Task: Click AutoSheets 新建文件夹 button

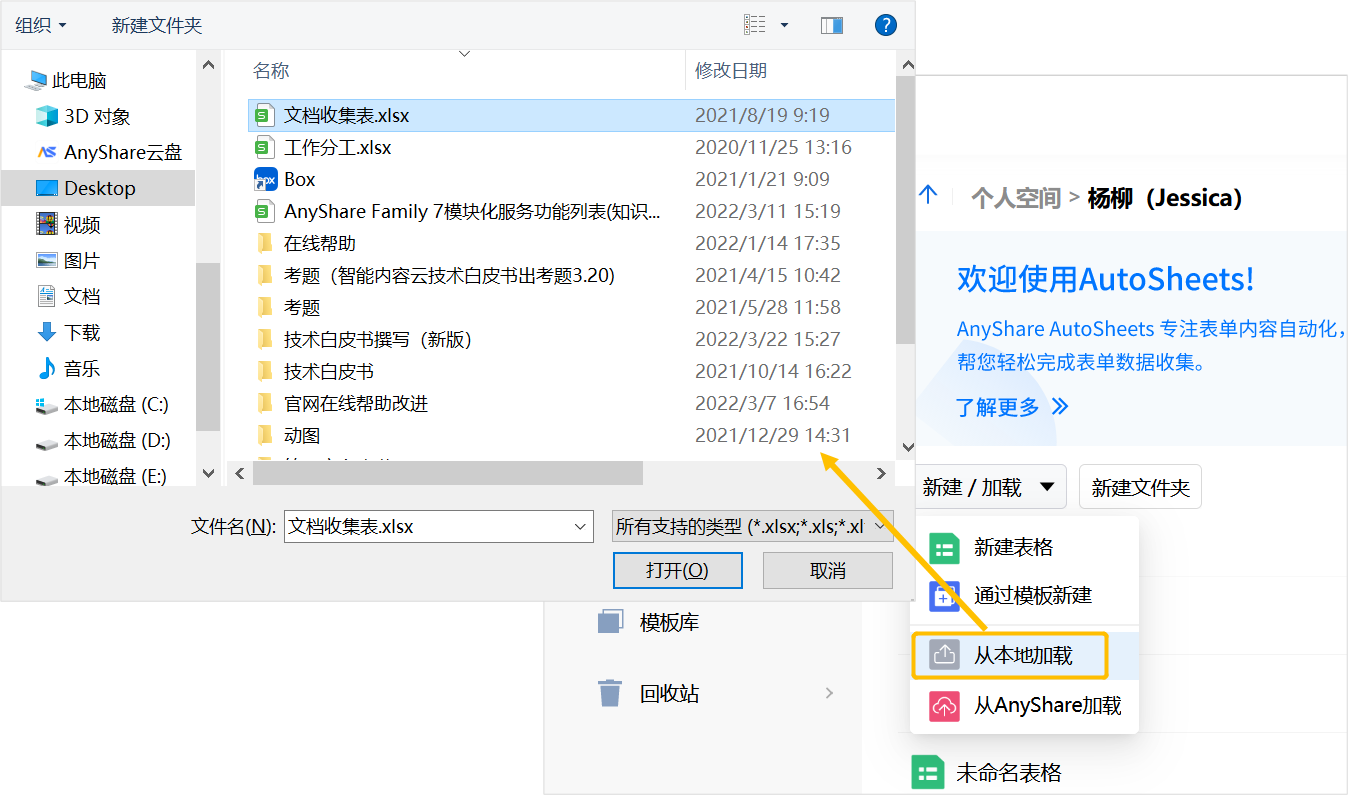Action: (1141, 487)
